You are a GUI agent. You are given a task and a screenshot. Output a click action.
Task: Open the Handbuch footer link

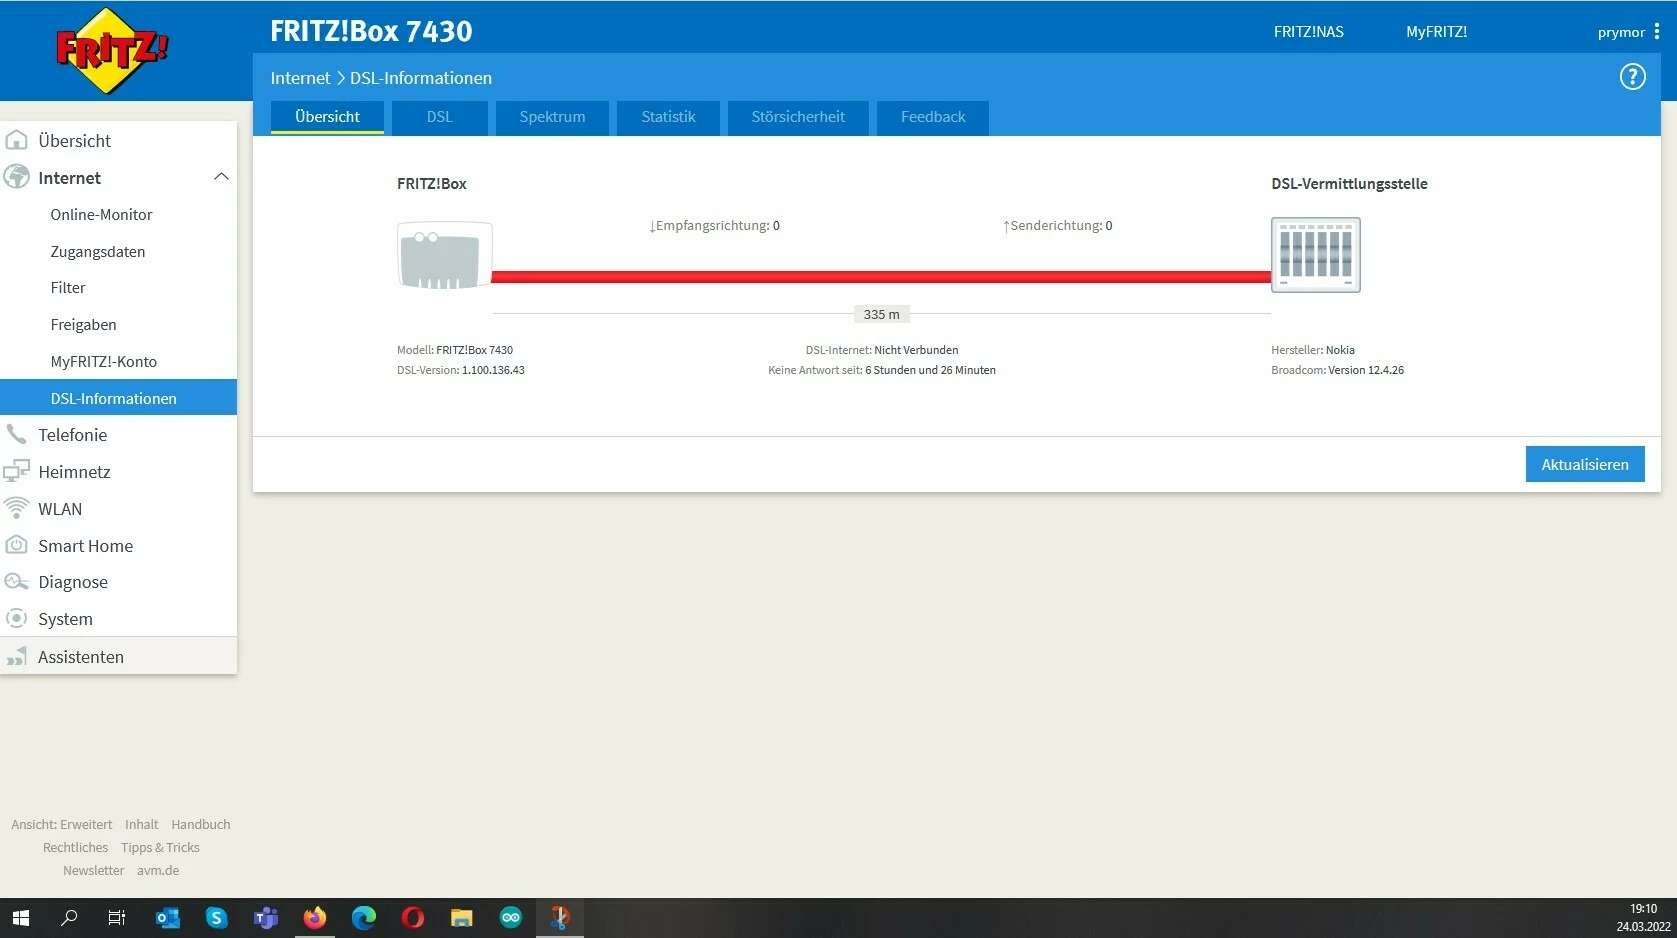pyautogui.click(x=201, y=824)
